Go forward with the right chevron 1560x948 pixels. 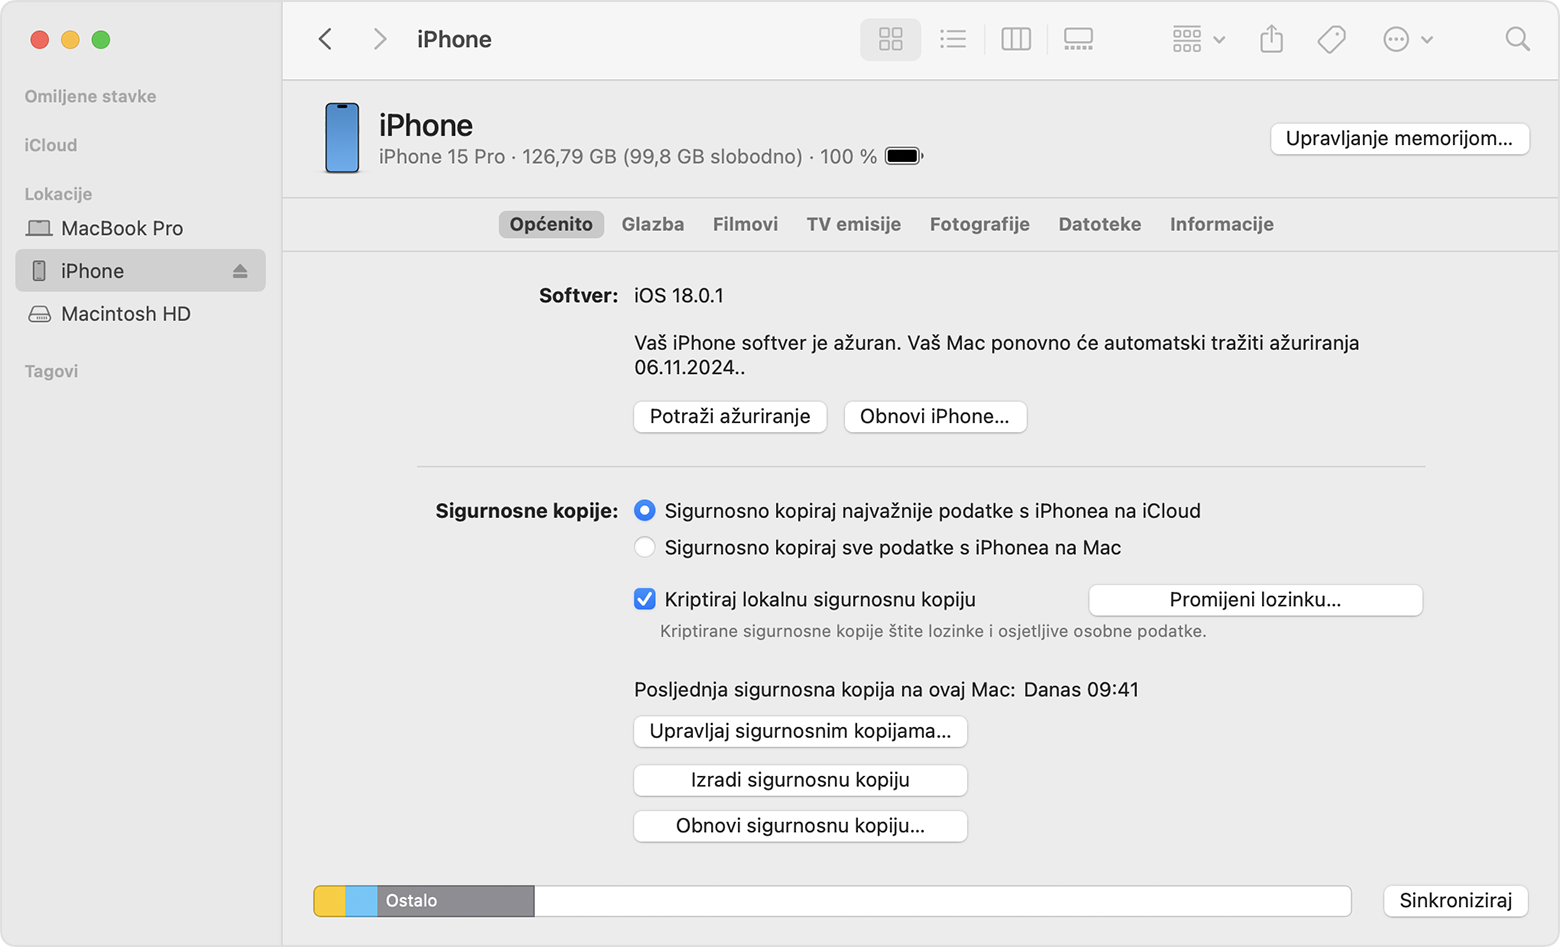click(379, 39)
